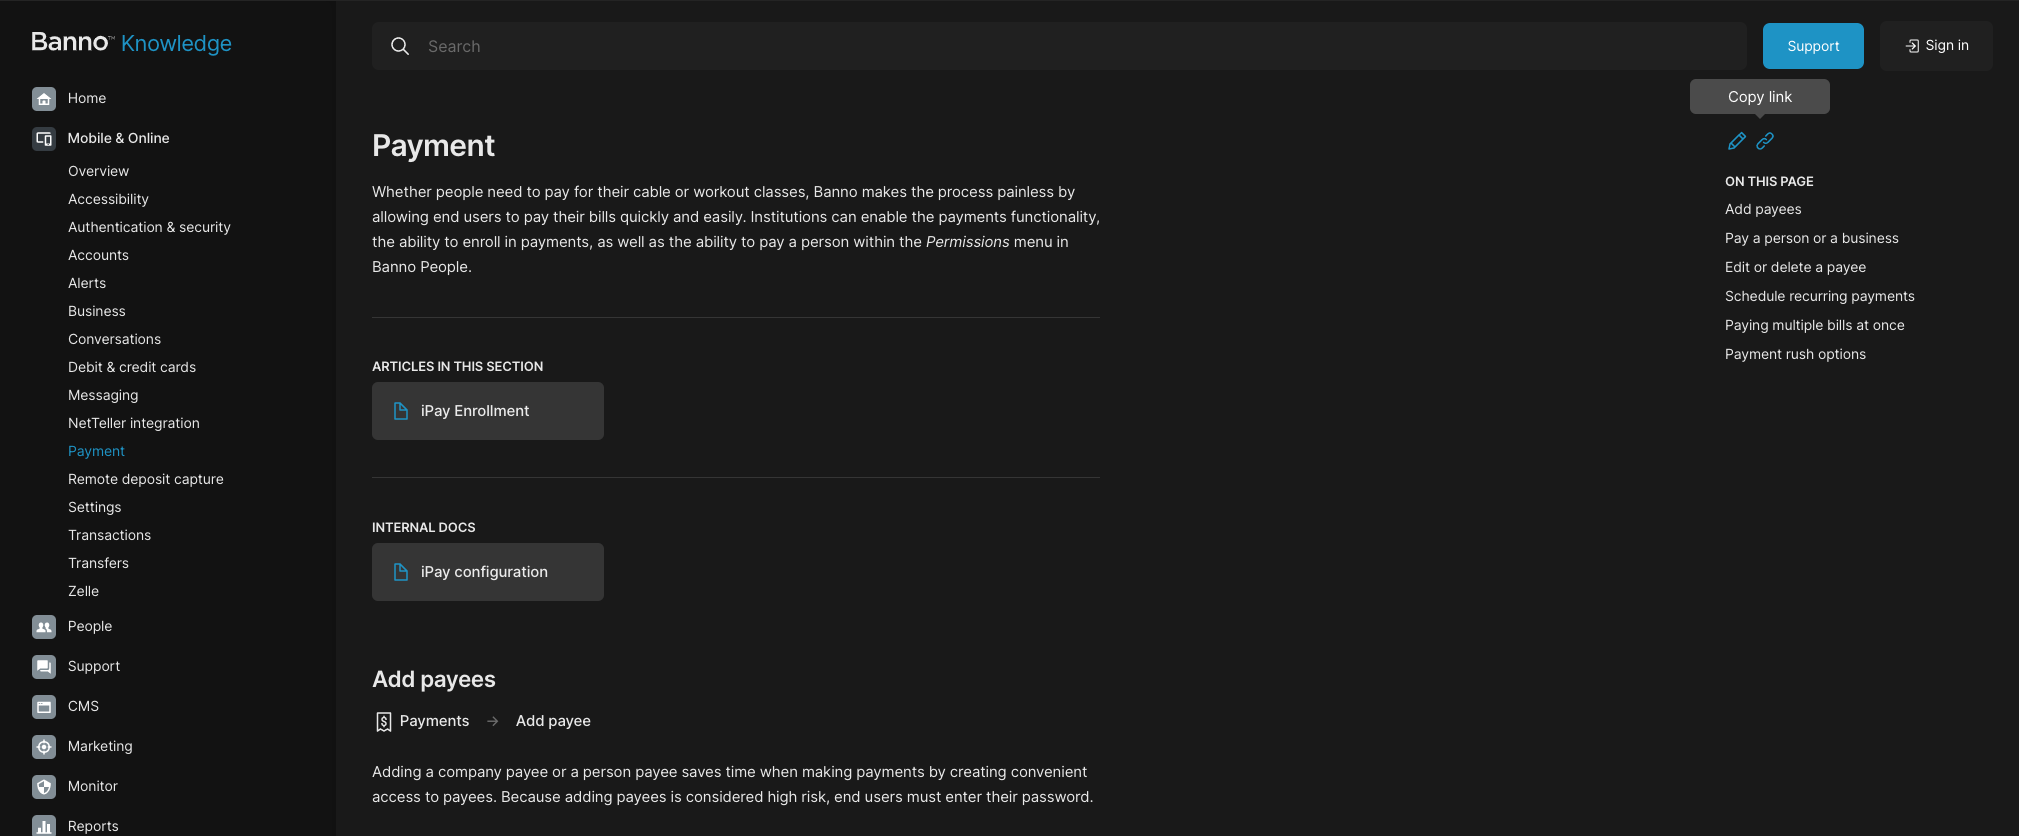Navigate to Authentication & security page
2019x836 pixels.
[x=149, y=228]
